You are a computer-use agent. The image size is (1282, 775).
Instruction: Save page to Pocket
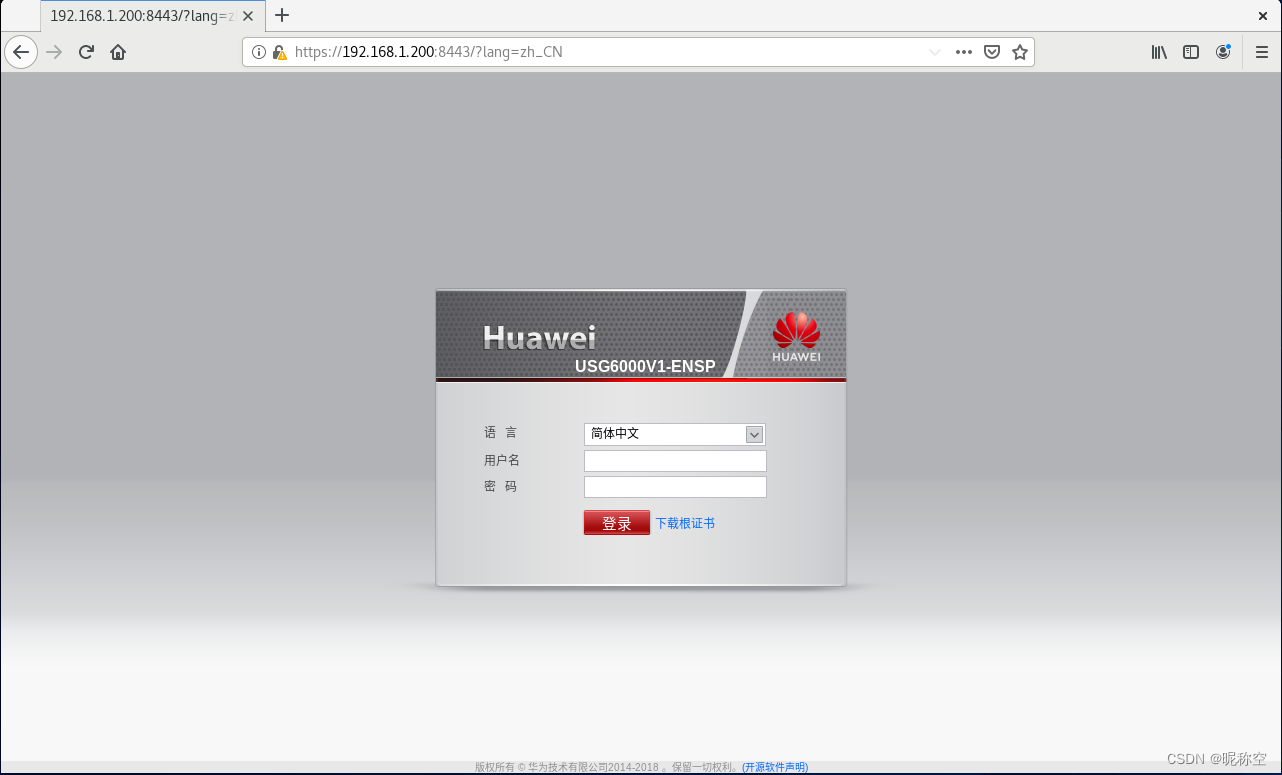click(x=992, y=52)
